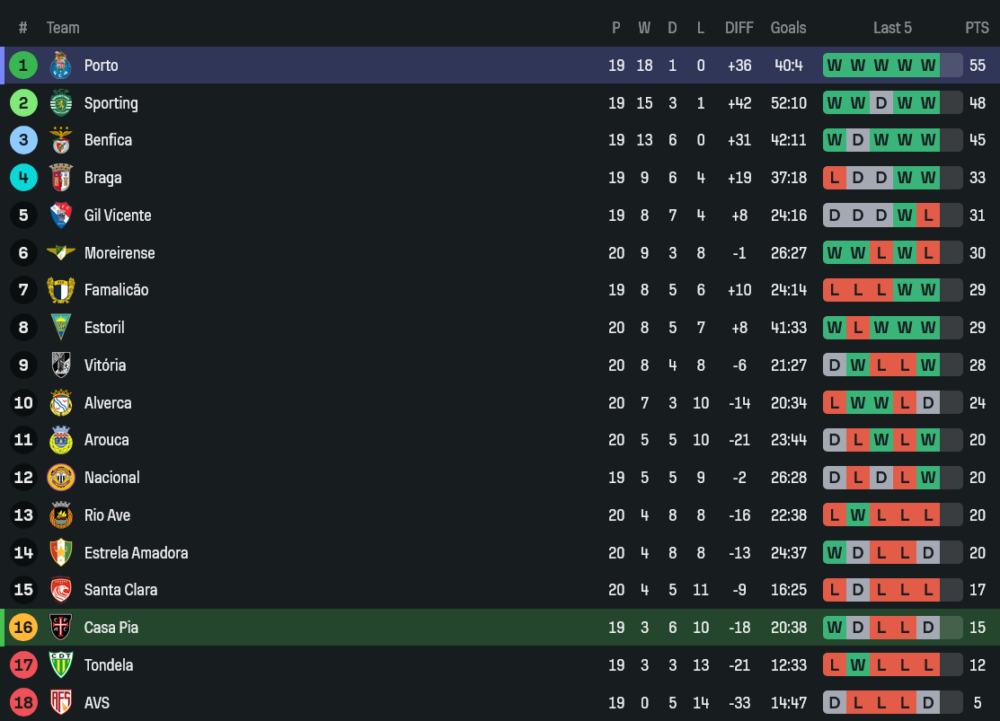Click the Last 5 column header
Image resolution: width=1000 pixels, height=721 pixels.
click(892, 28)
